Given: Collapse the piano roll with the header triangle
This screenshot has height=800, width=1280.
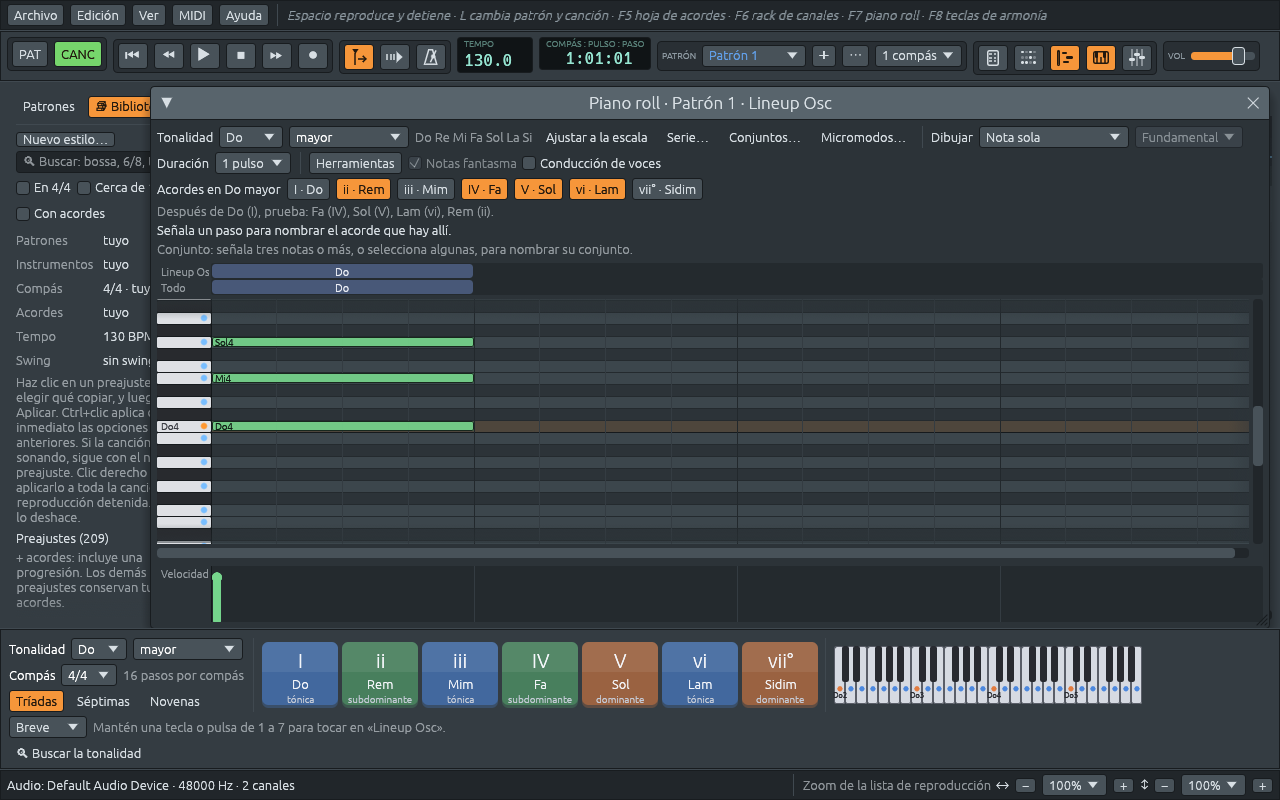Looking at the screenshot, I should pos(167,102).
